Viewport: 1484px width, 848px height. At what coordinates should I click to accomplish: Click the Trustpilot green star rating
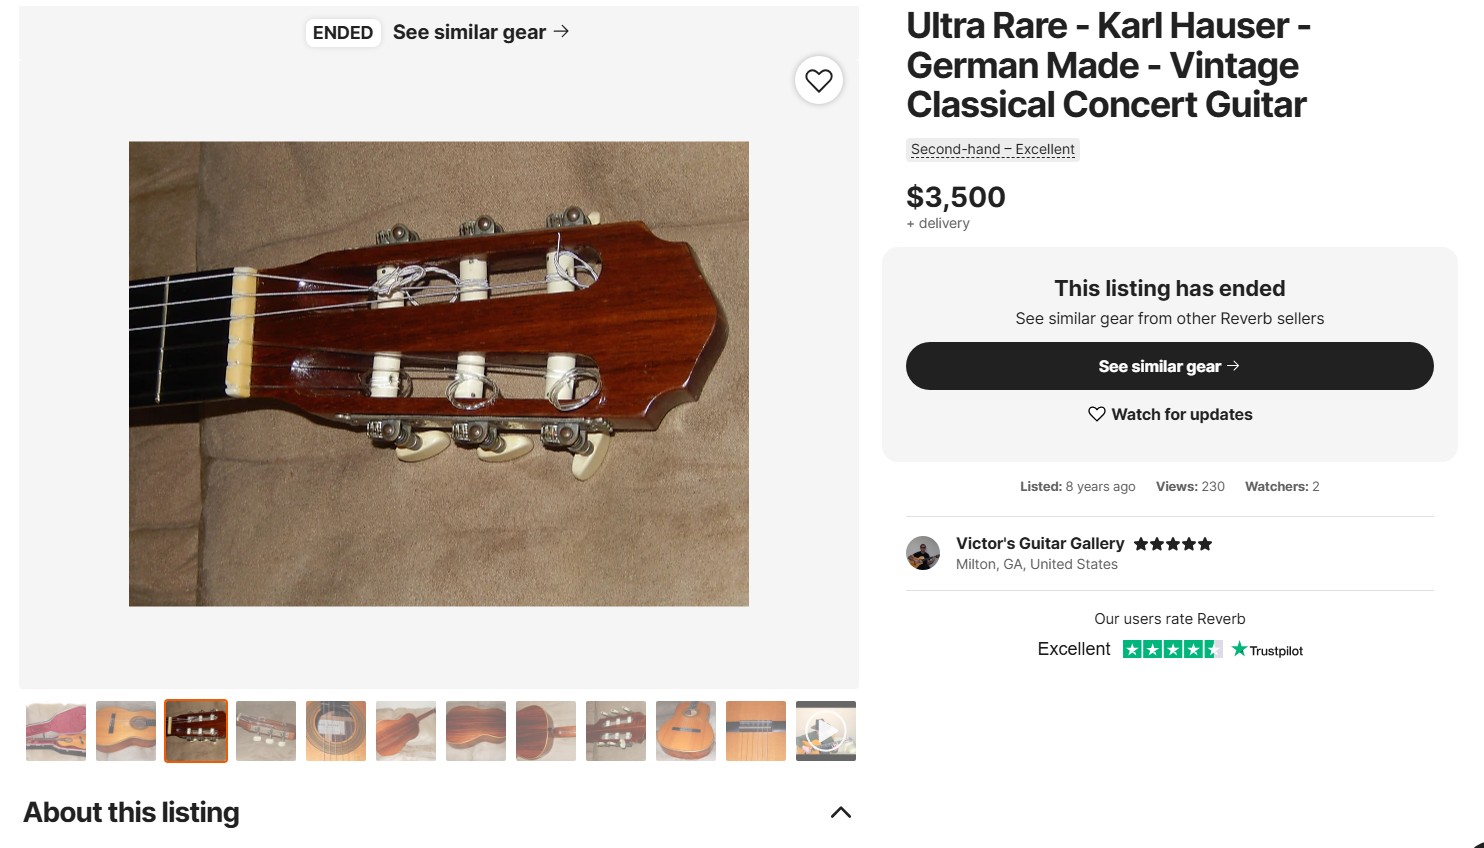pyautogui.click(x=1172, y=649)
